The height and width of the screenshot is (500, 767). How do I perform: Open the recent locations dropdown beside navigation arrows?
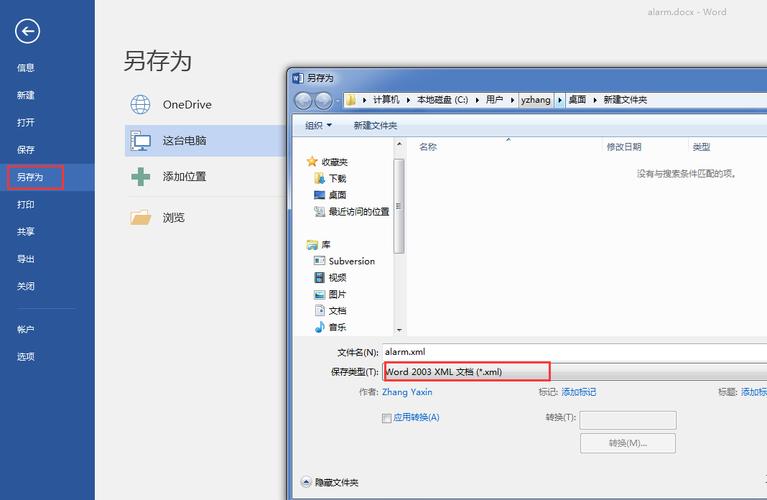pyautogui.click(x=338, y=101)
